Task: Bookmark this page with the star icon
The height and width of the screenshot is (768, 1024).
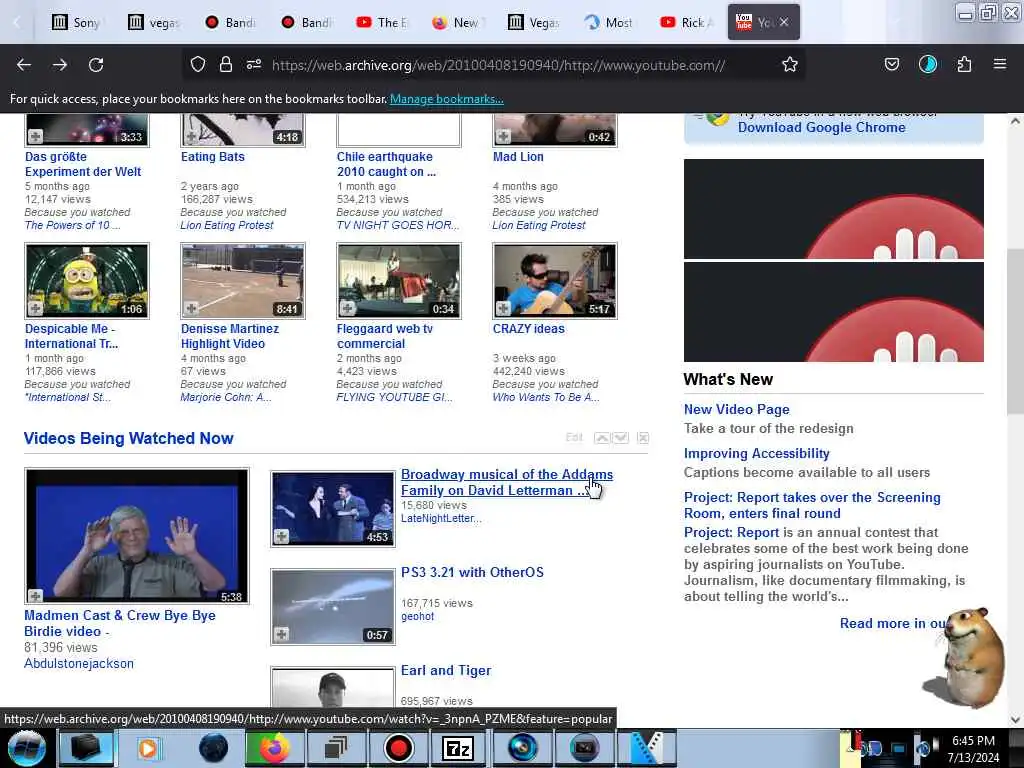Action: pyautogui.click(x=790, y=64)
